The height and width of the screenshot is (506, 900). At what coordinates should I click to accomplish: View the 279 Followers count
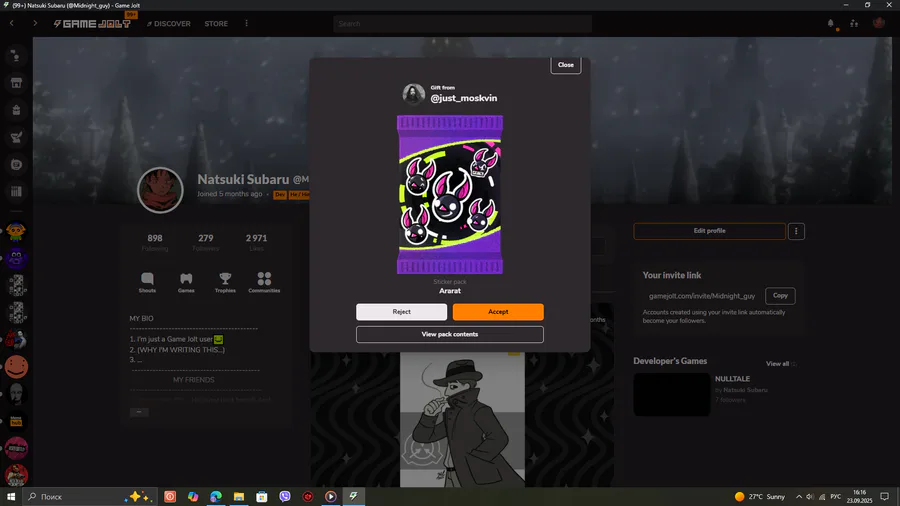[205, 242]
